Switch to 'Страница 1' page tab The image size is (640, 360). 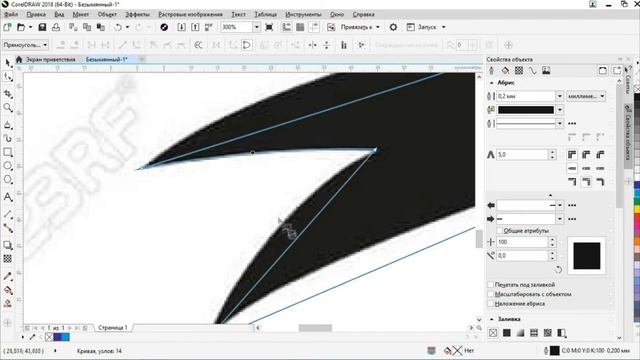click(113, 327)
